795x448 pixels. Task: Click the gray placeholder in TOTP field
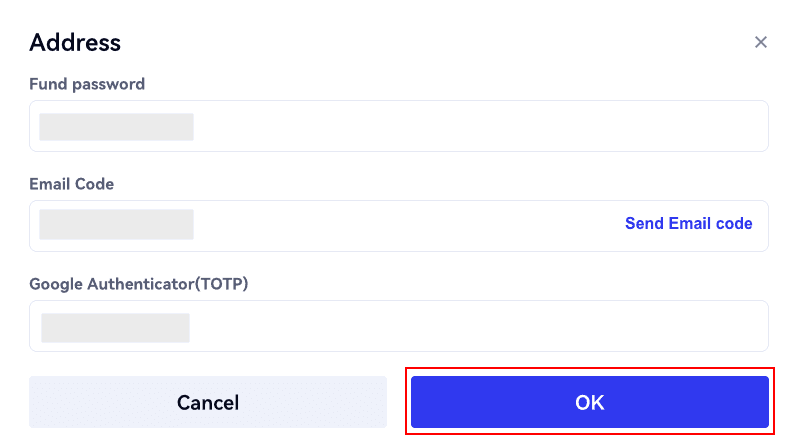(115, 328)
